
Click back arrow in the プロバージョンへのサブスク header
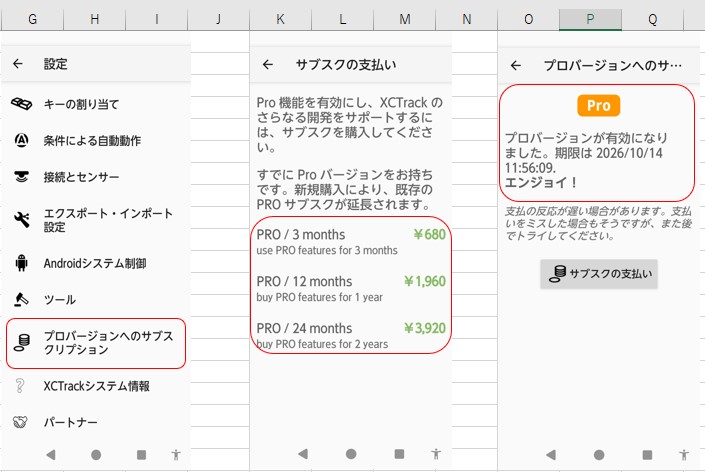coord(515,65)
